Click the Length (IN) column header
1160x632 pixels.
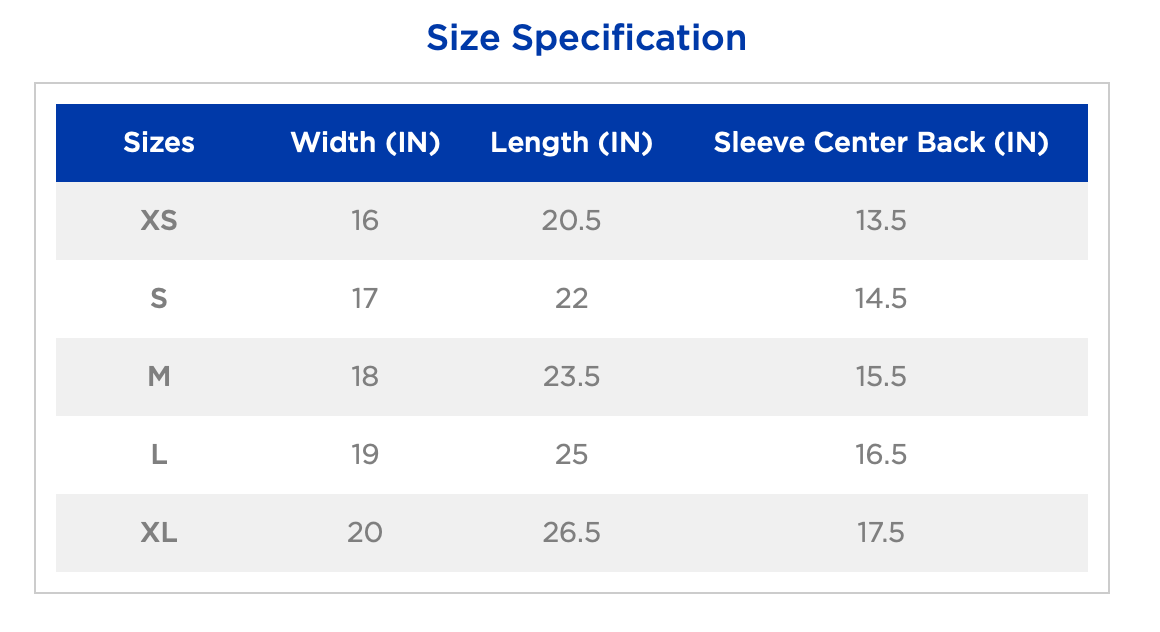coord(571,143)
